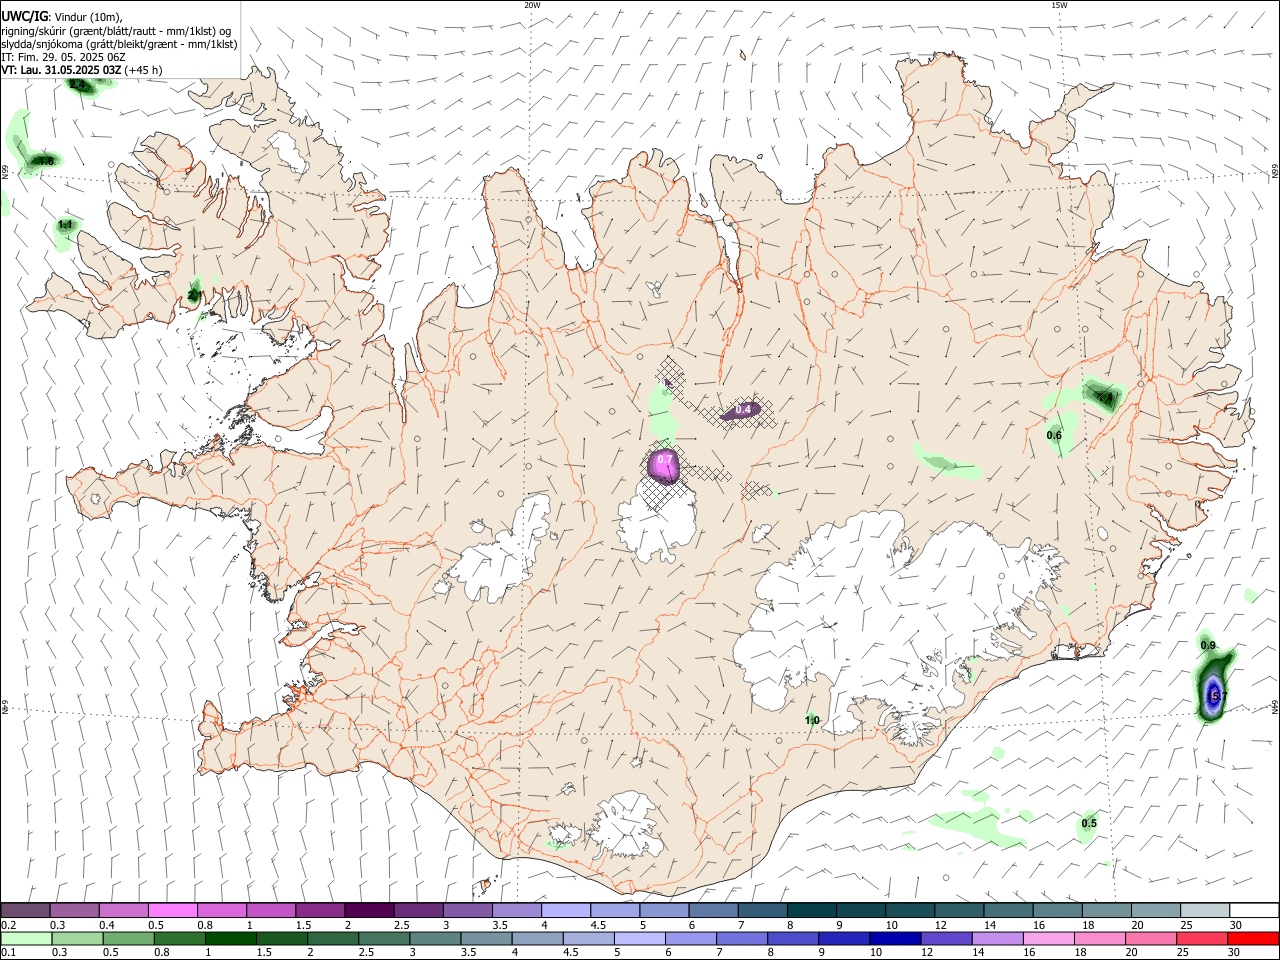Select the pale green 0.1 rain scale swatch
The width and height of the screenshot is (1280, 960).
[27, 938]
